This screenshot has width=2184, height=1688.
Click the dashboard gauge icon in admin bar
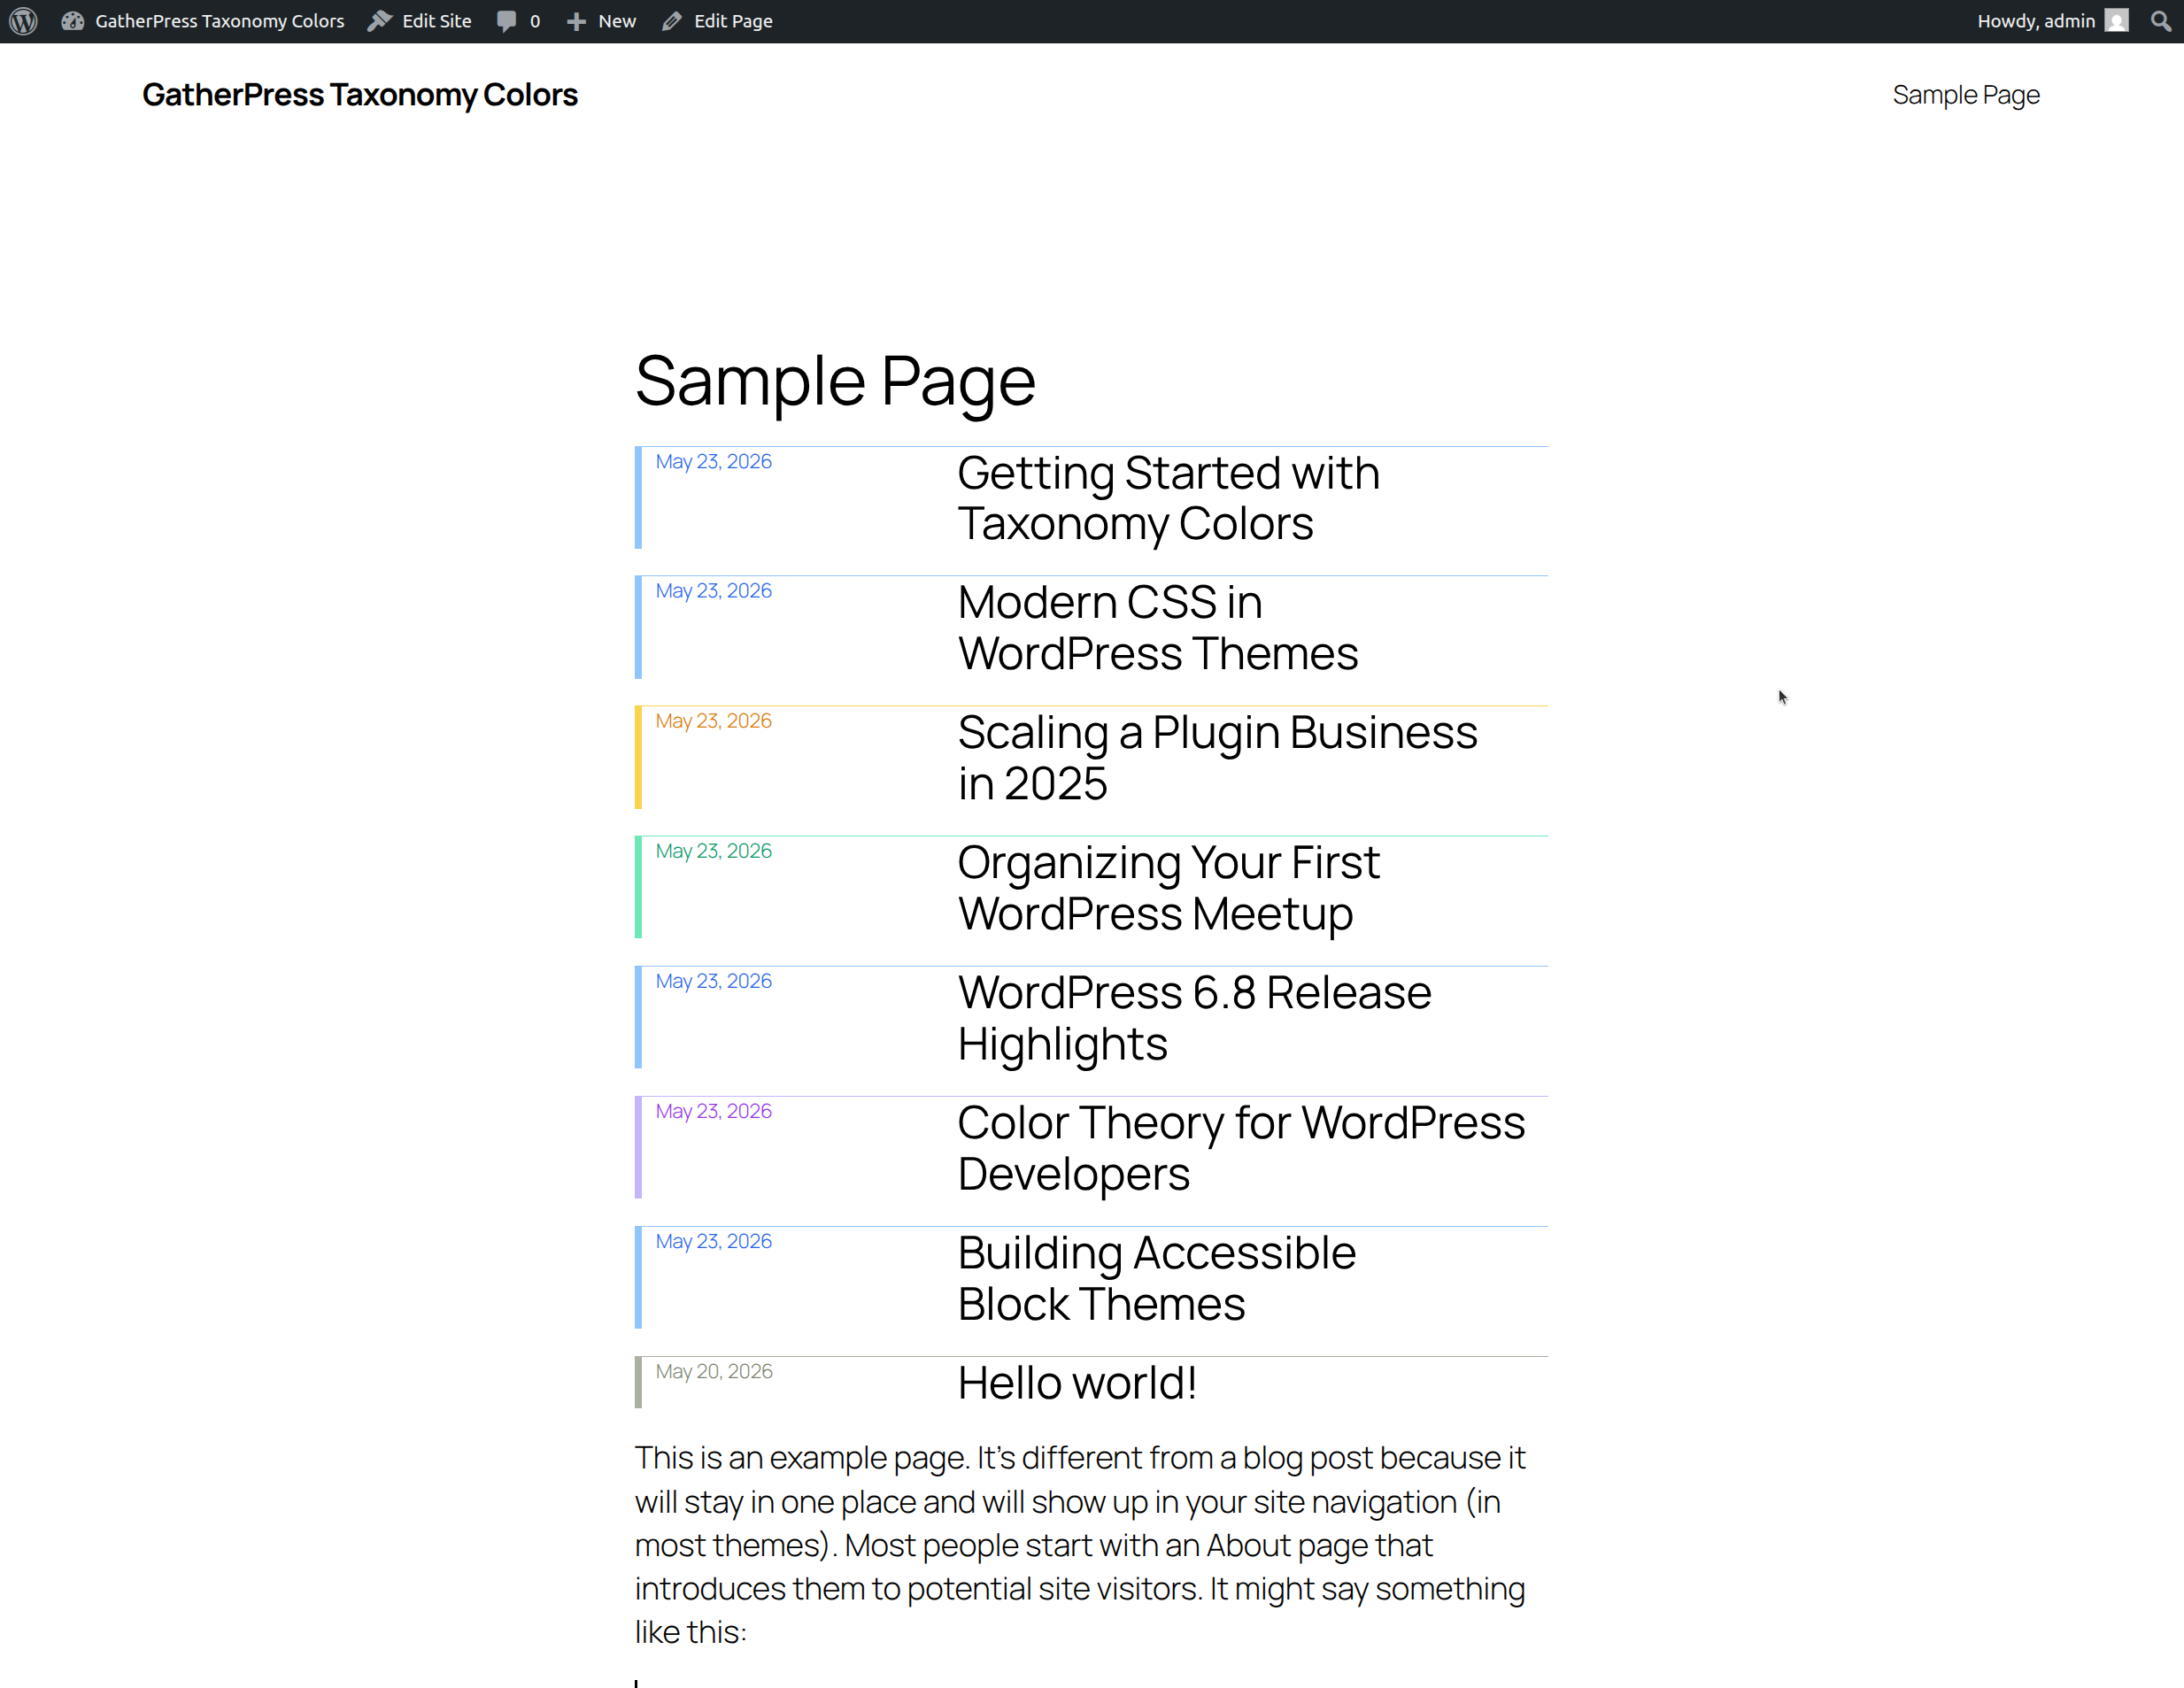[72, 21]
